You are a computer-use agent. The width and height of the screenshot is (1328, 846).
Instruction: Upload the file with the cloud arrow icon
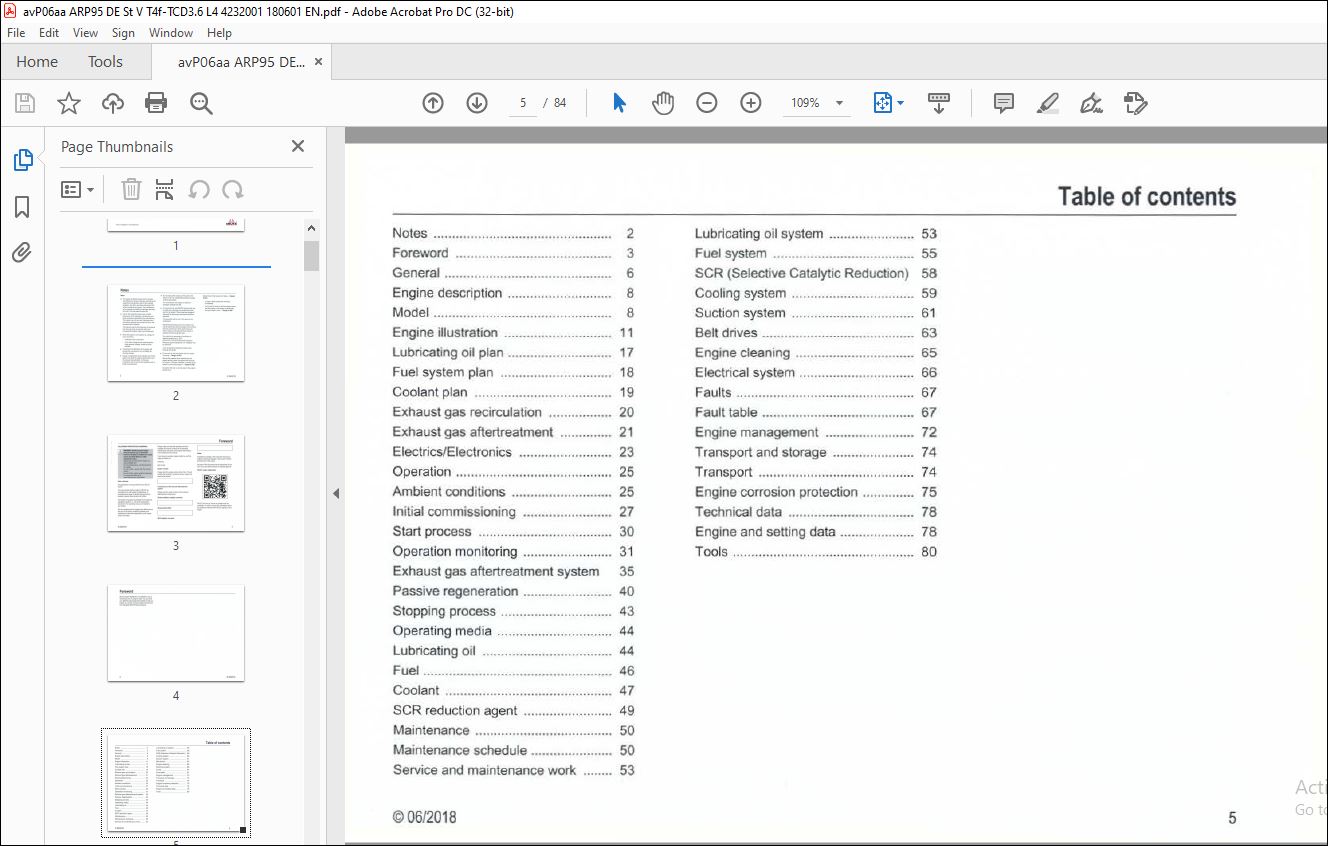(113, 103)
